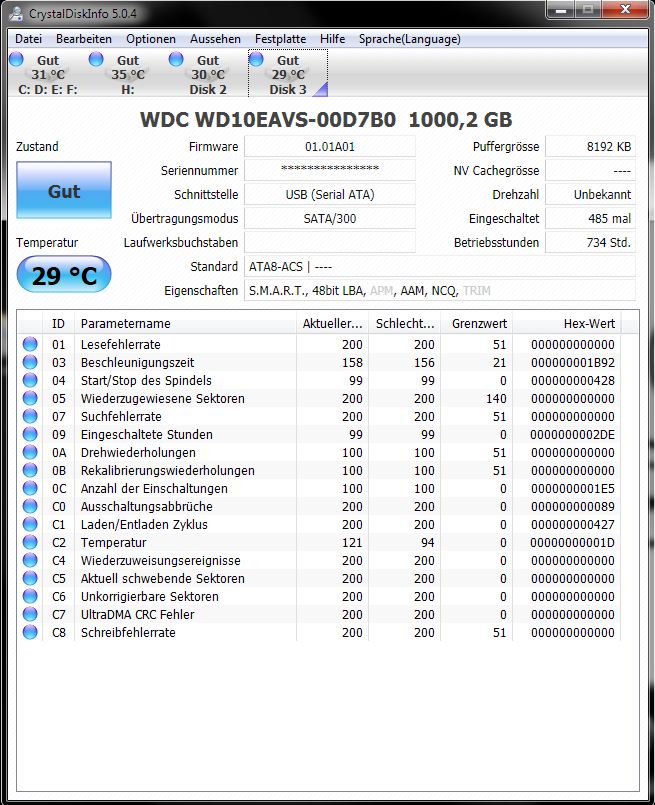The width and height of the screenshot is (655, 805).
Task: Click the Übertragungsmodus field SATA/300
Action: point(330,219)
